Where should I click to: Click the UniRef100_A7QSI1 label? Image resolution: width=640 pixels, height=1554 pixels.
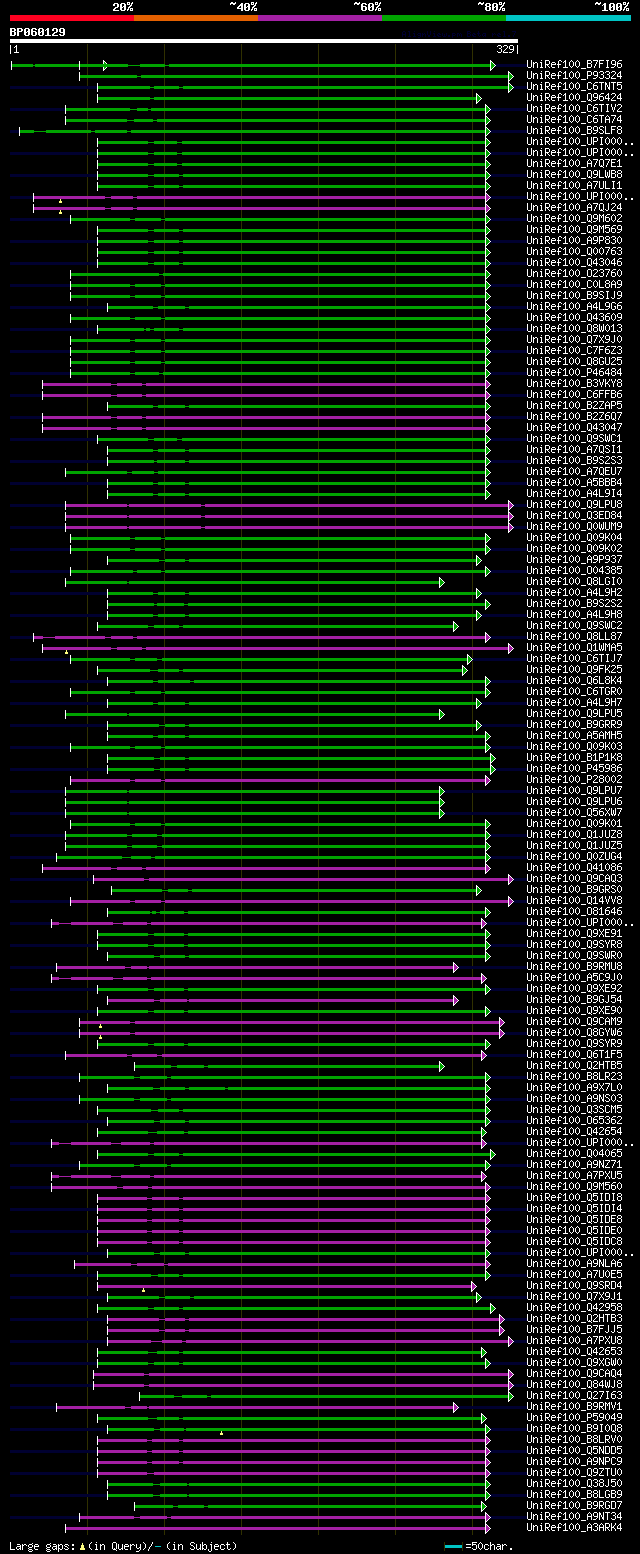[x=574, y=449]
